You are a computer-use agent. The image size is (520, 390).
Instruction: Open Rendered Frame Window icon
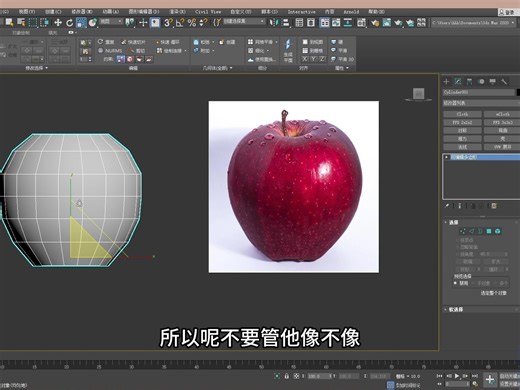[387, 22]
